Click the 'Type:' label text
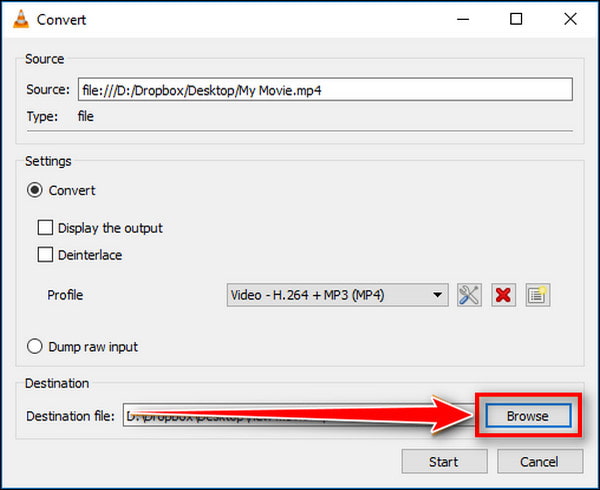This screenshot has width=600, height=490. pyautogui.click(x=42, y=116)
